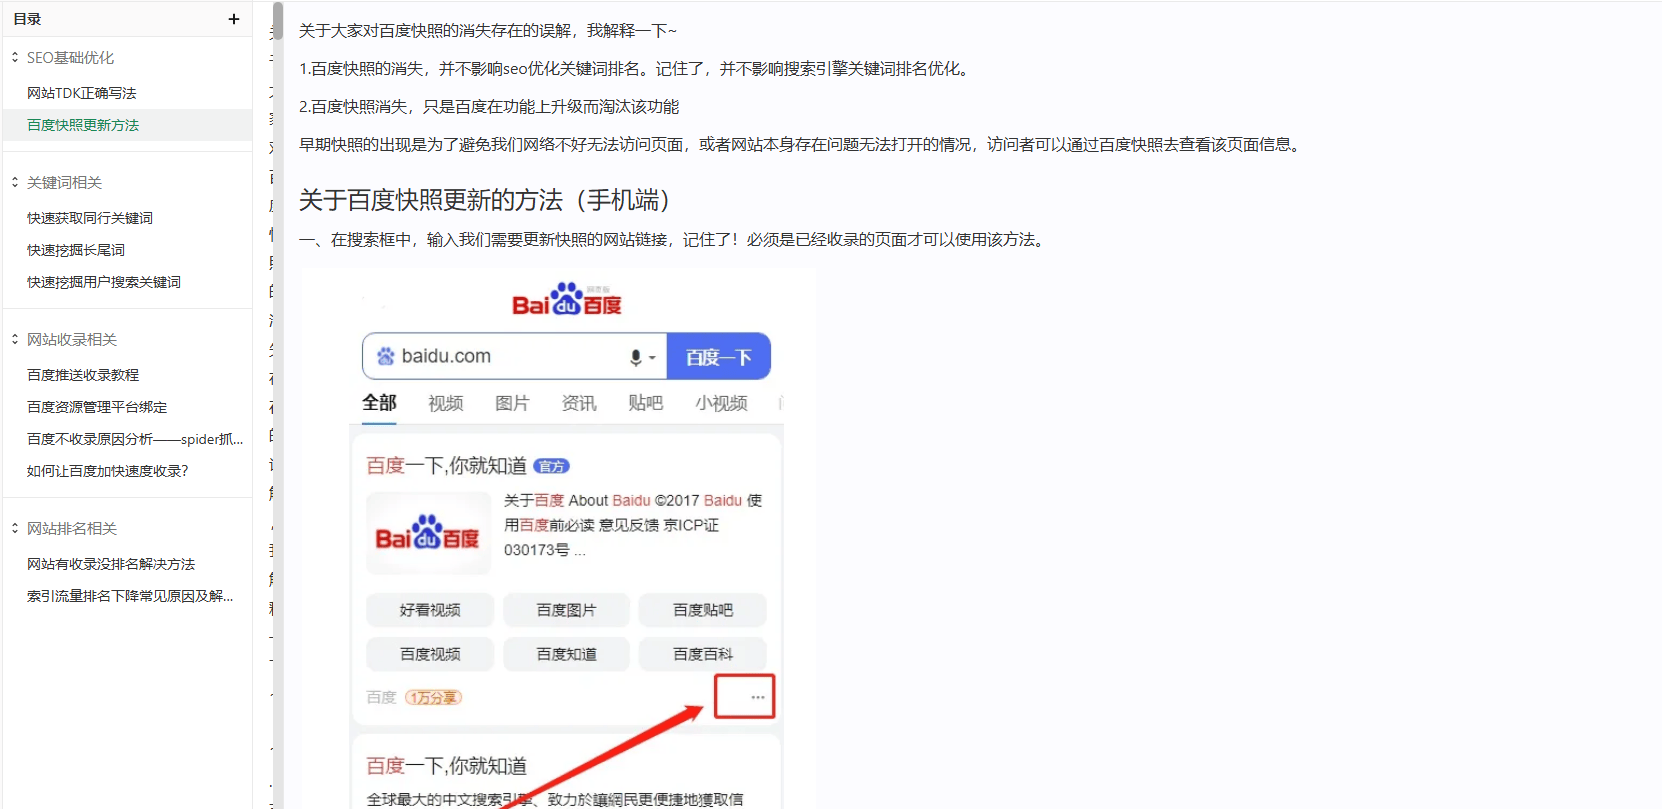Open 快速挖掘长尾词 article
1662x809 pixels.
click(76, 250)
